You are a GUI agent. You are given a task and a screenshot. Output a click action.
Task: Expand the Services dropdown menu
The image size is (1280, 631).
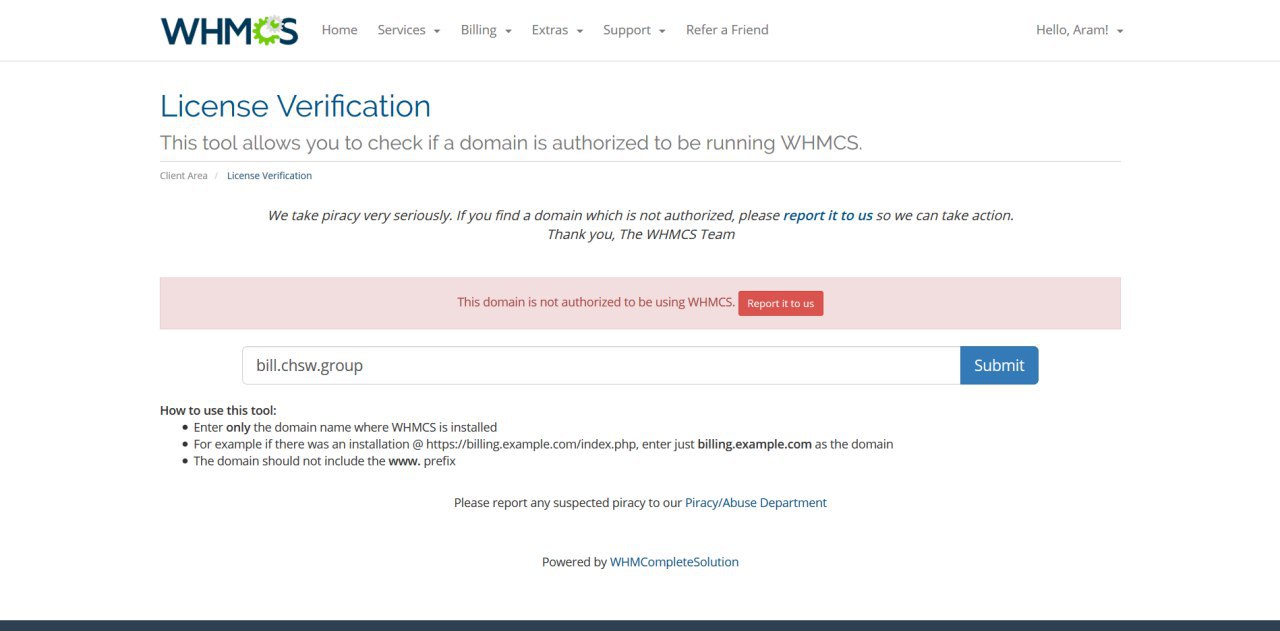(x=408, y=30)
